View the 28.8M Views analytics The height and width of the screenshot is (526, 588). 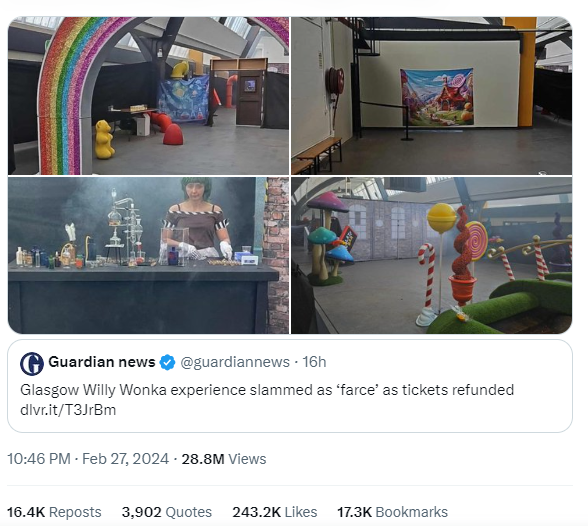224,459
